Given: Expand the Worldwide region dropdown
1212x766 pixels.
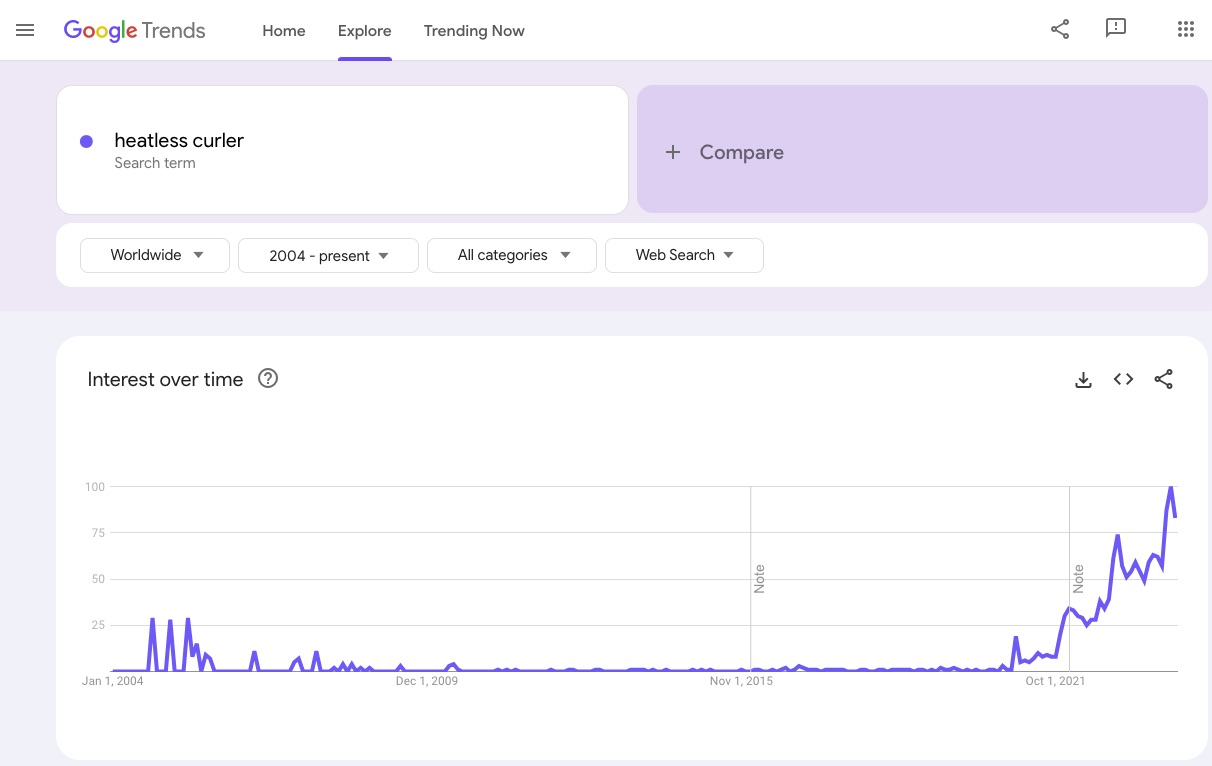Looking at the screenshot, I should tap(155, 255).
